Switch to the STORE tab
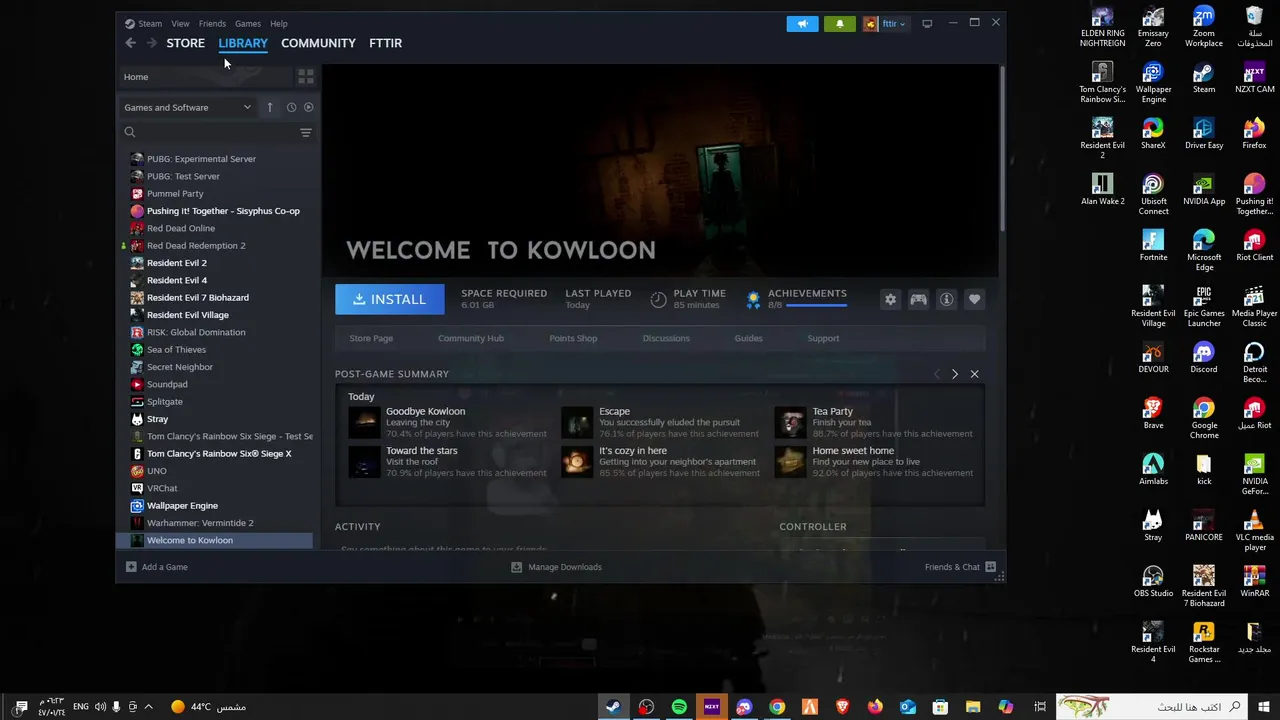 [185, 43]
